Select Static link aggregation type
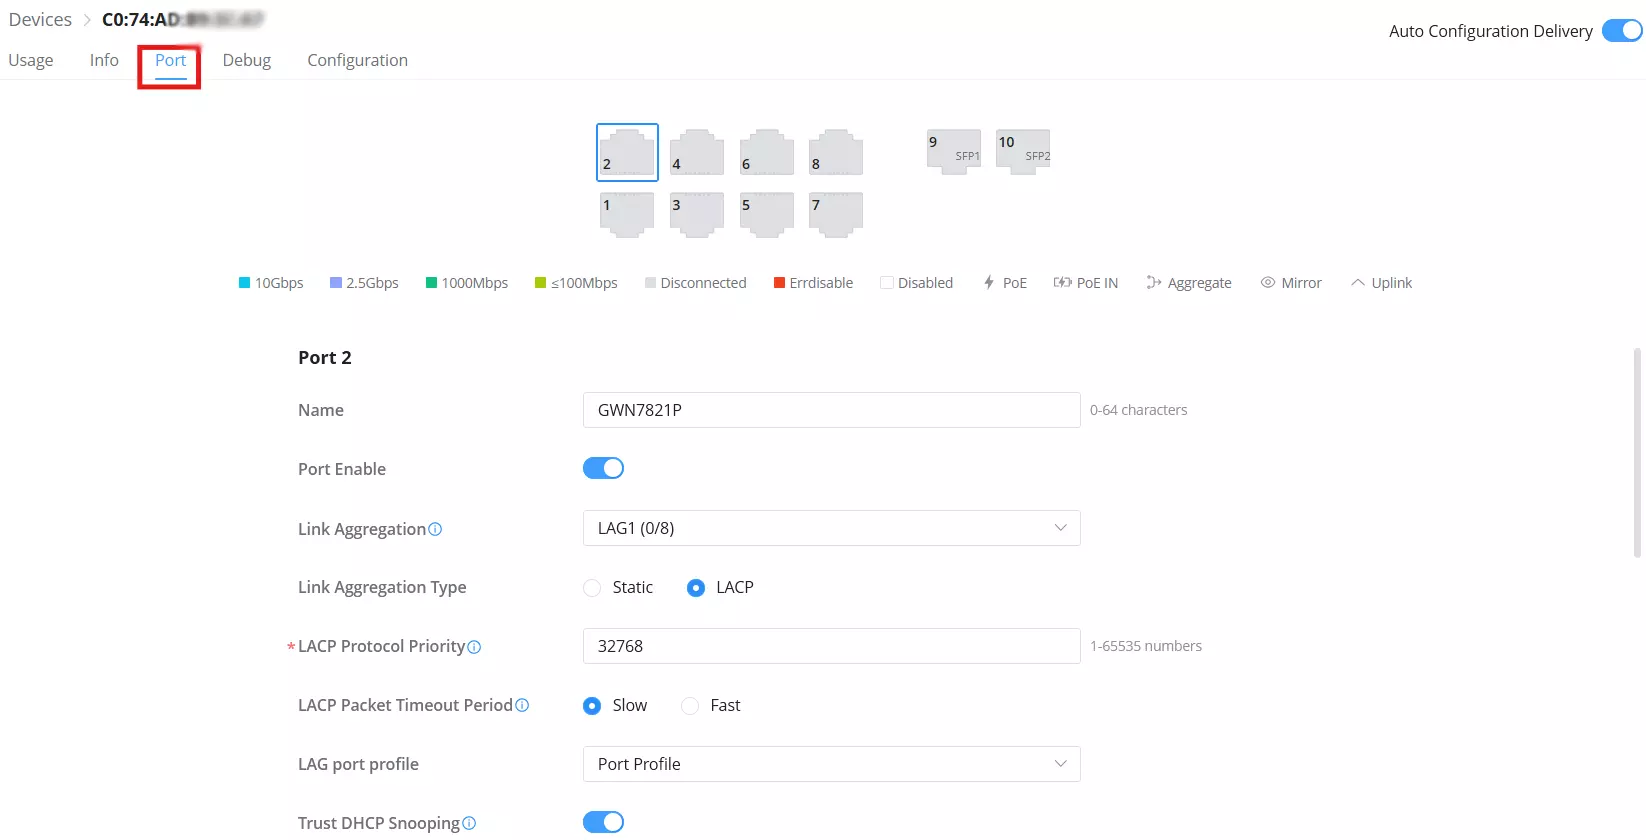This screenshot has width=1646, height=840. (x=592, y=588)
